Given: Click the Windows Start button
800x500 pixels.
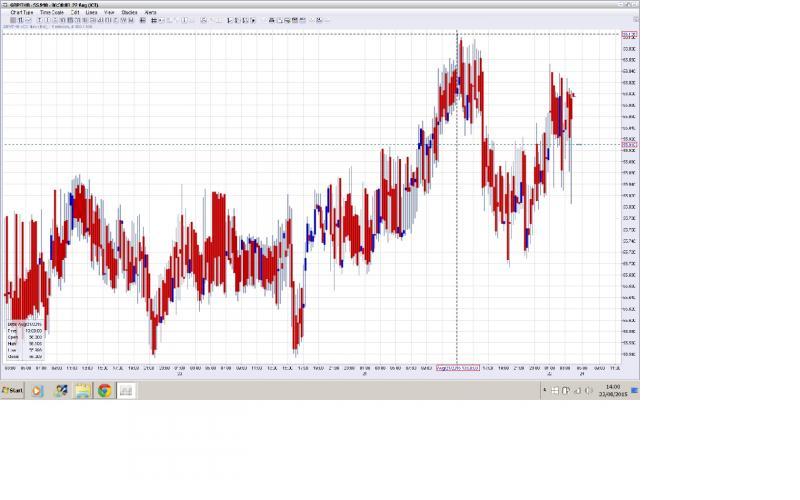Looking at the screenshot, I should (12, 391).
